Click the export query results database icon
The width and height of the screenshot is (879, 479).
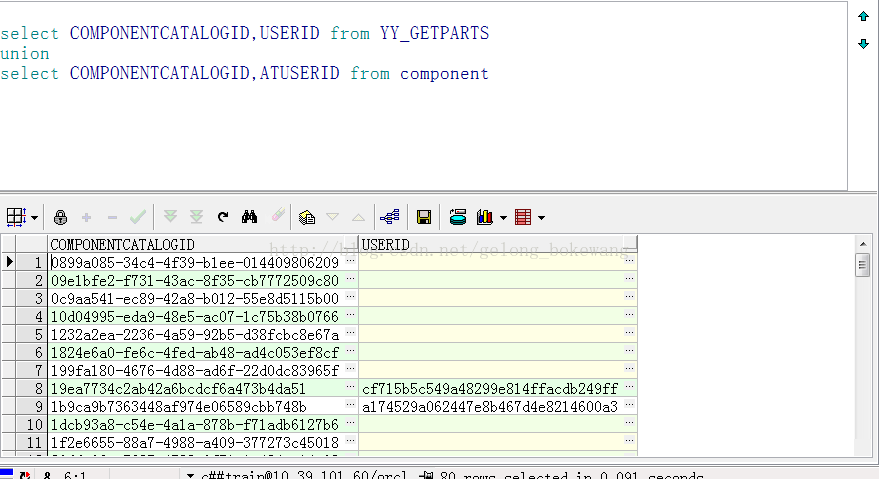(x=458, y=217)
